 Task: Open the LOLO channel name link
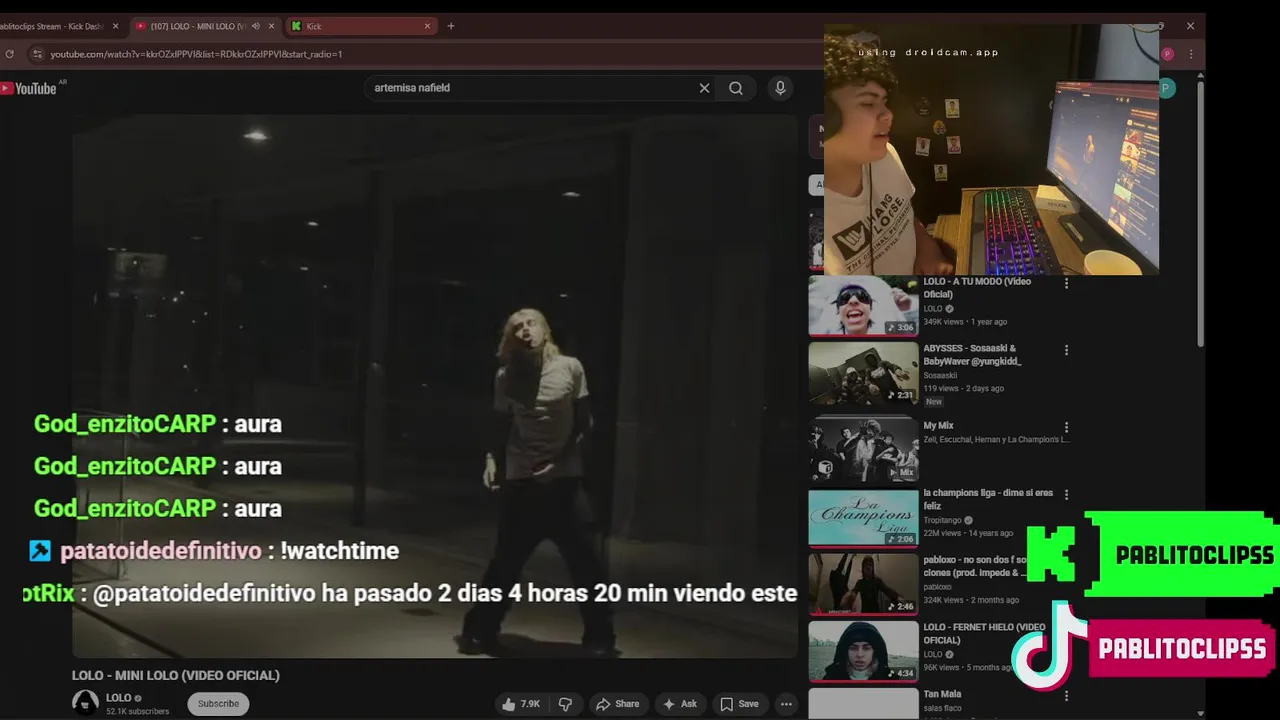pyautogui.click(x=119, y=698)
